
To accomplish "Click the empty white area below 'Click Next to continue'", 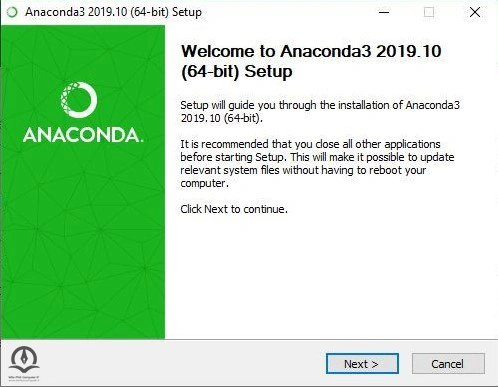I will [330, 277].
